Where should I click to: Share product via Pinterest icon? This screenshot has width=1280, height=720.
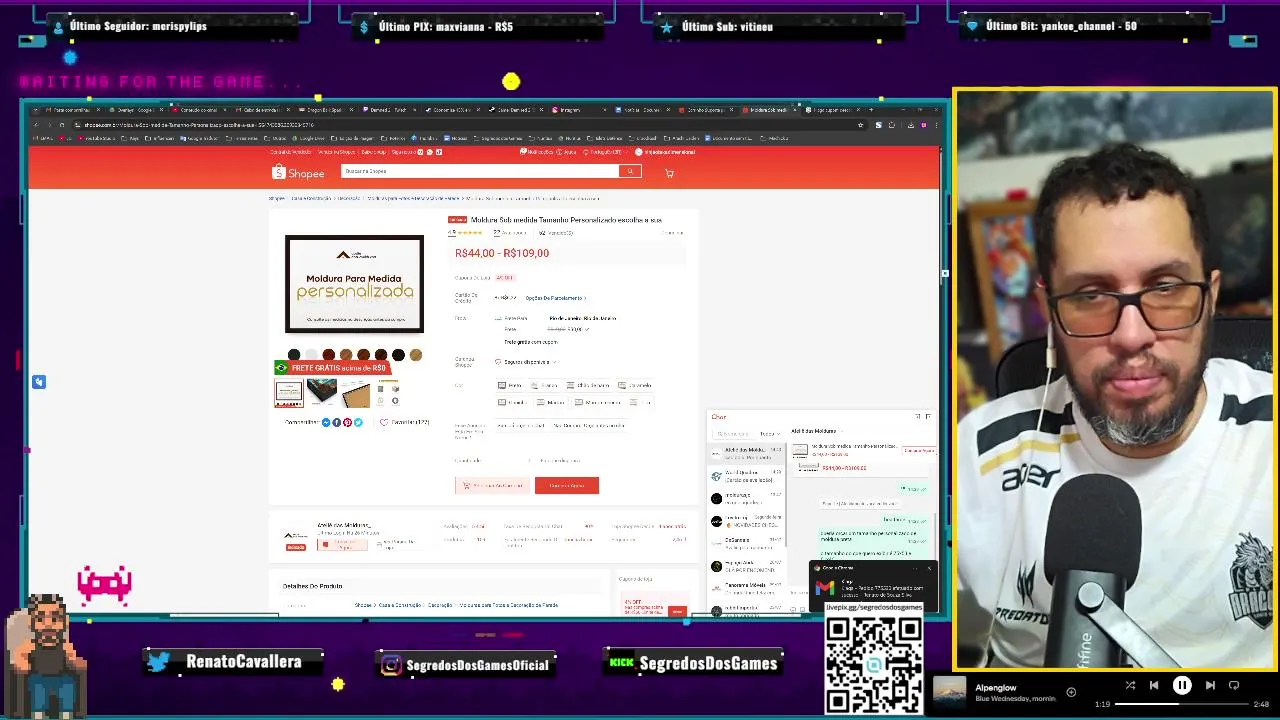coord(347,422)
